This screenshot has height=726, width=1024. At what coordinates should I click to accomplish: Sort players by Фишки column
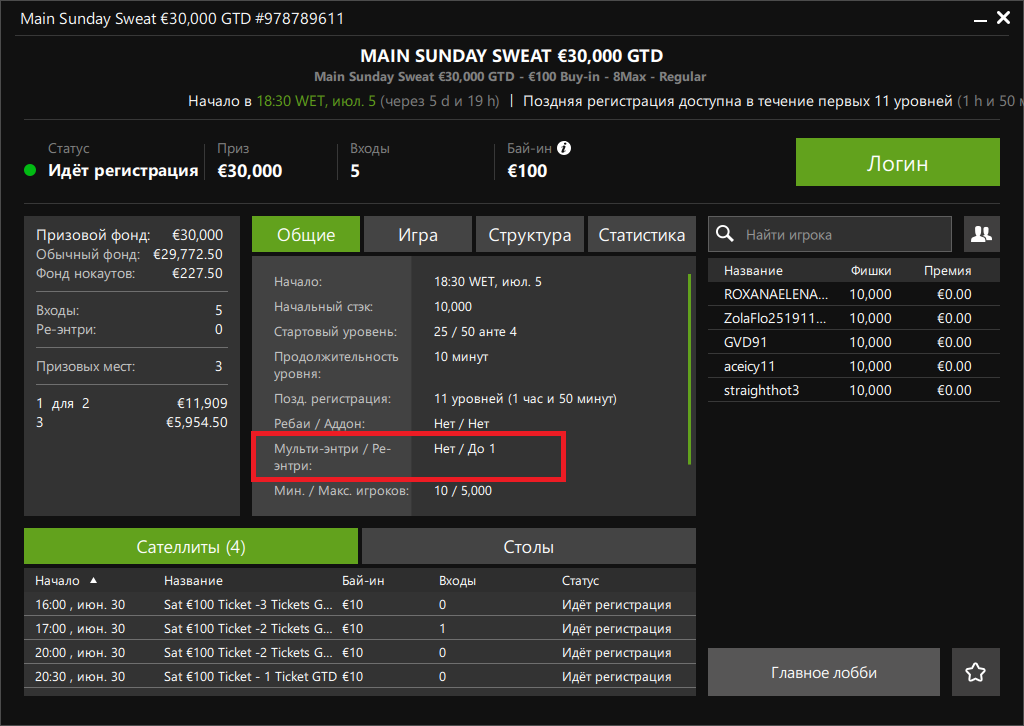coord(871,270)
